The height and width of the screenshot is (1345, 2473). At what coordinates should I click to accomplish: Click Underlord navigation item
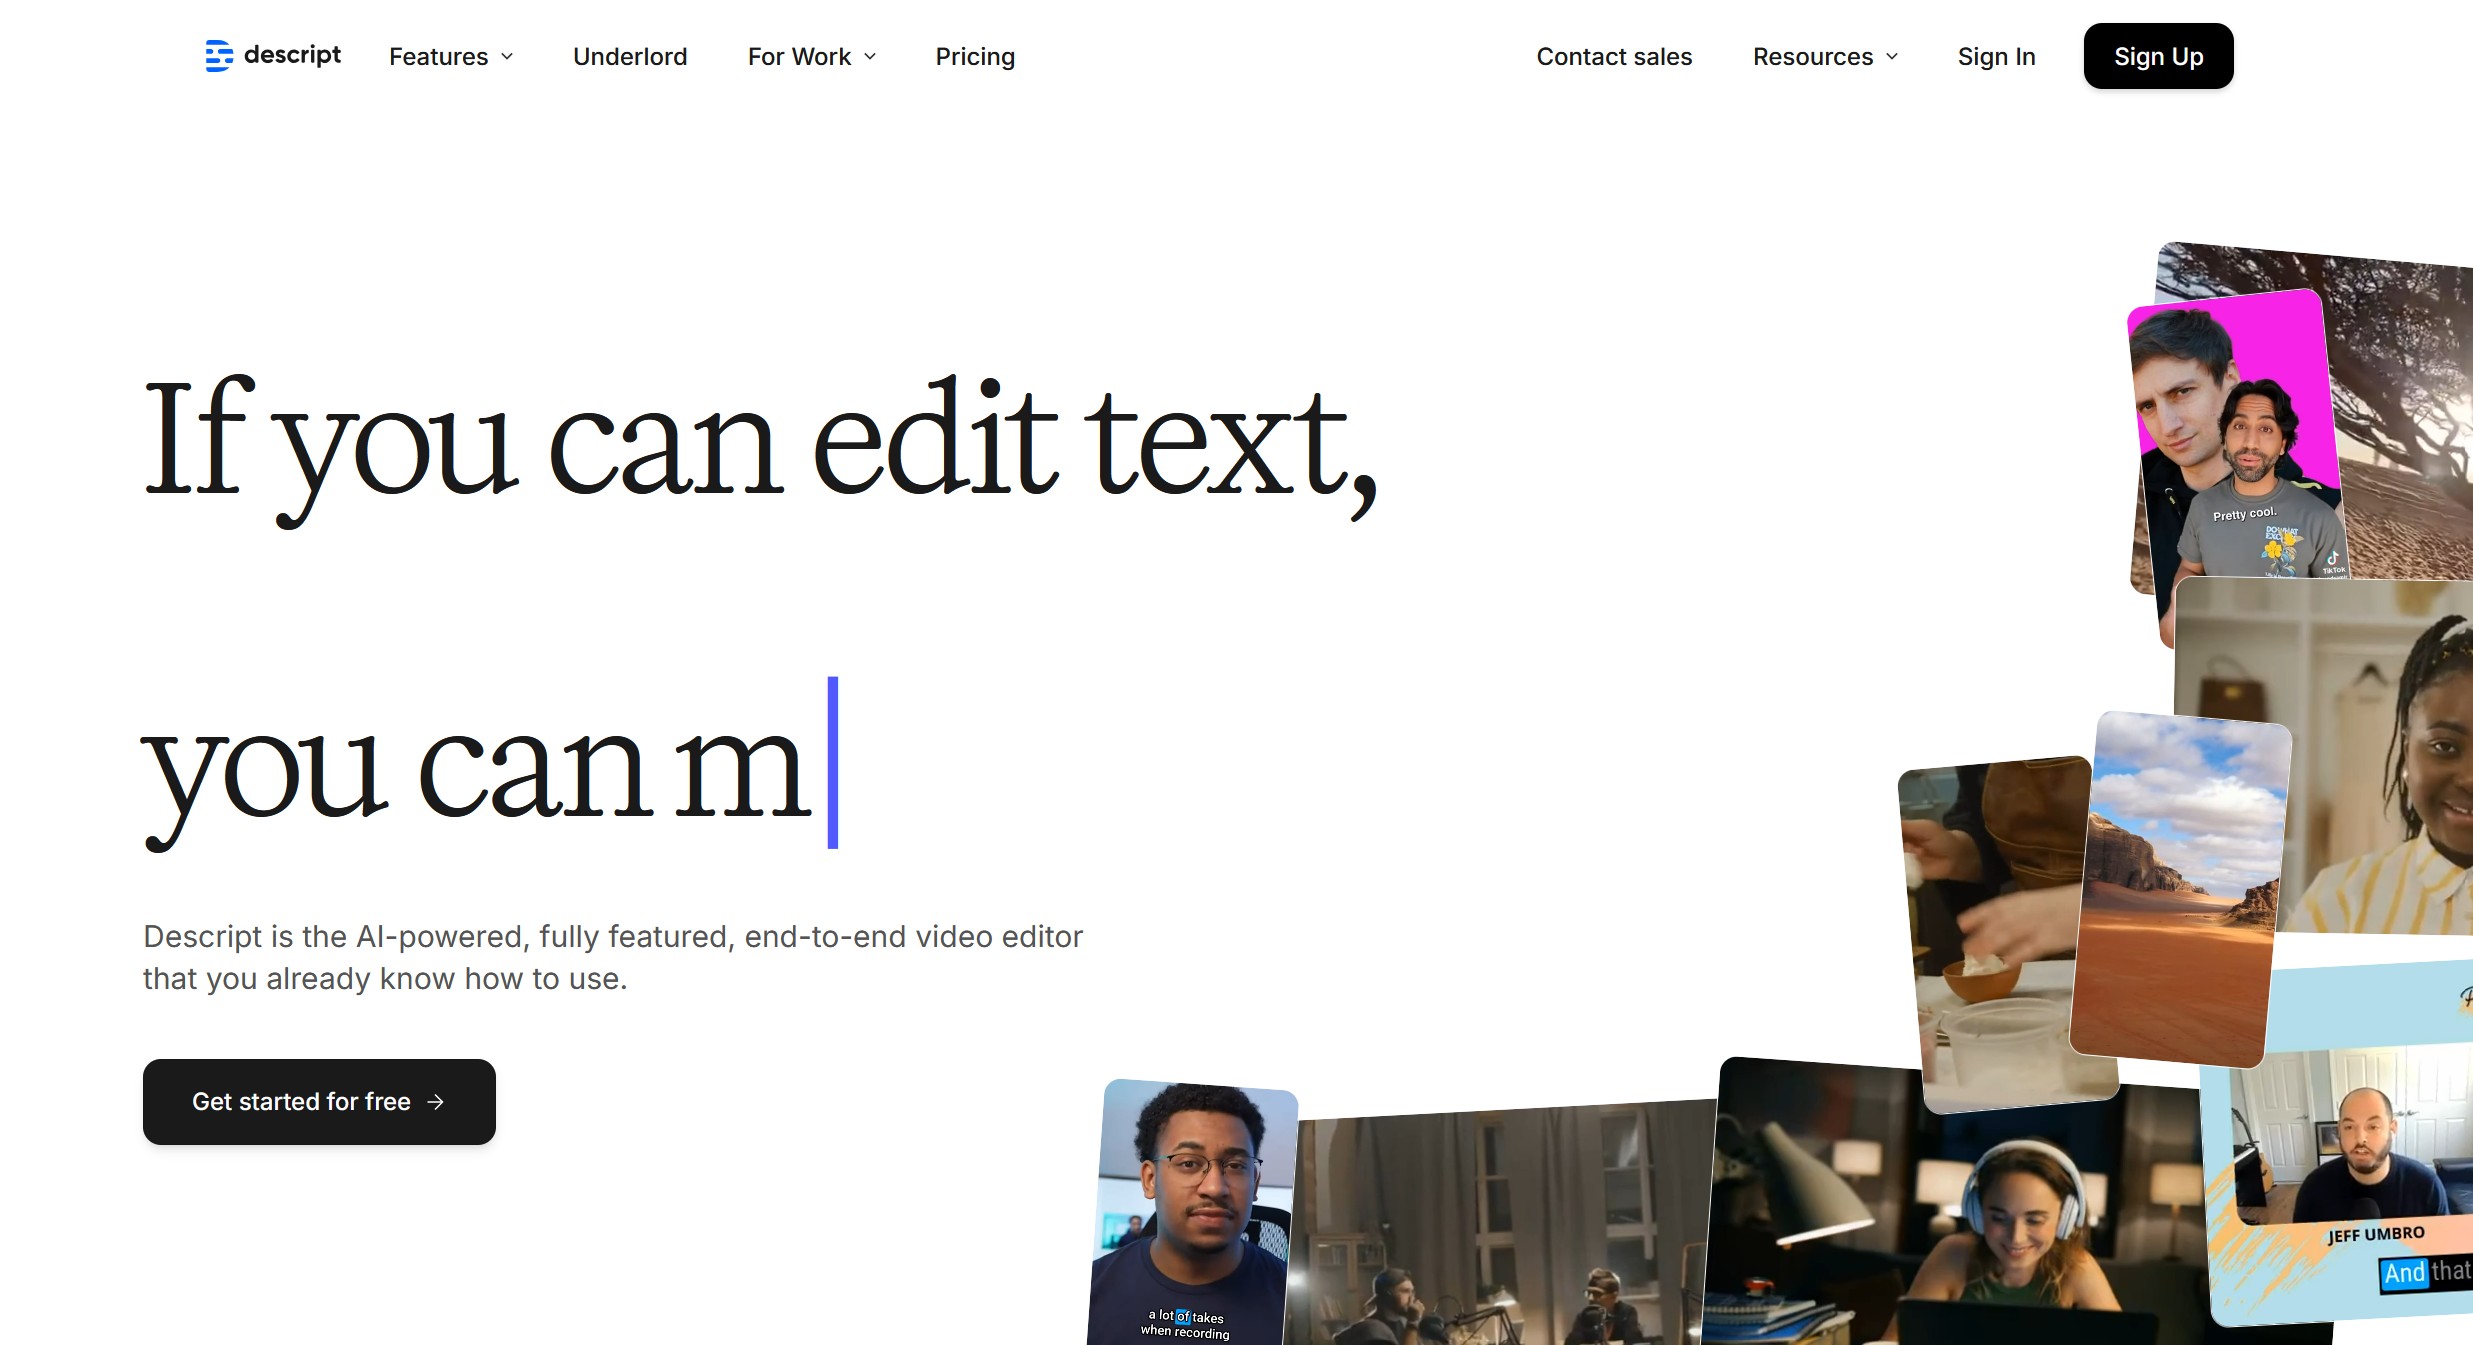tap(629, 55)
